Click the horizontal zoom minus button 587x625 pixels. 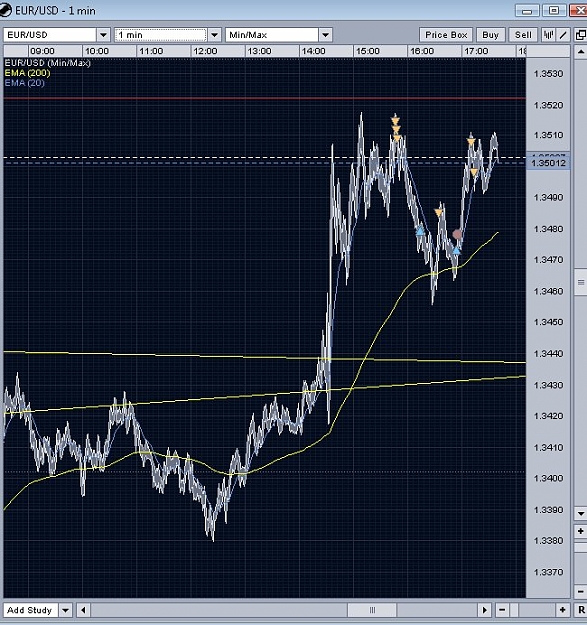(502, 610)
